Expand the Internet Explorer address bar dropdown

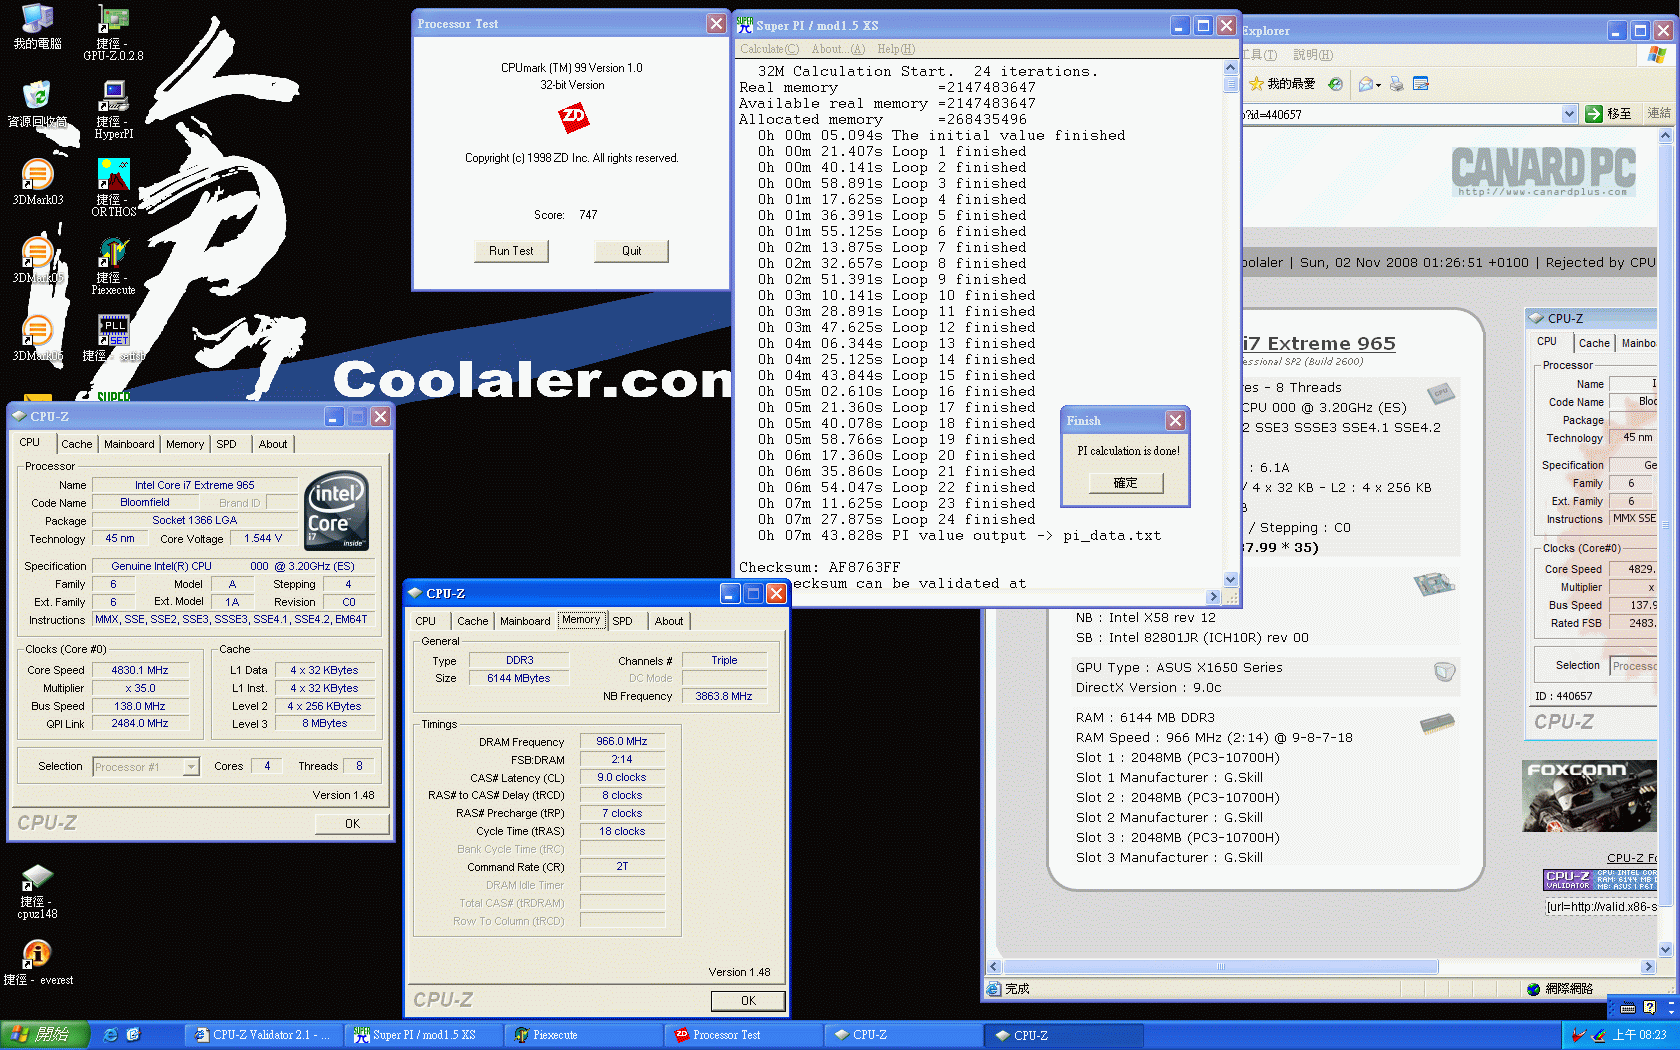[1569, 114]
